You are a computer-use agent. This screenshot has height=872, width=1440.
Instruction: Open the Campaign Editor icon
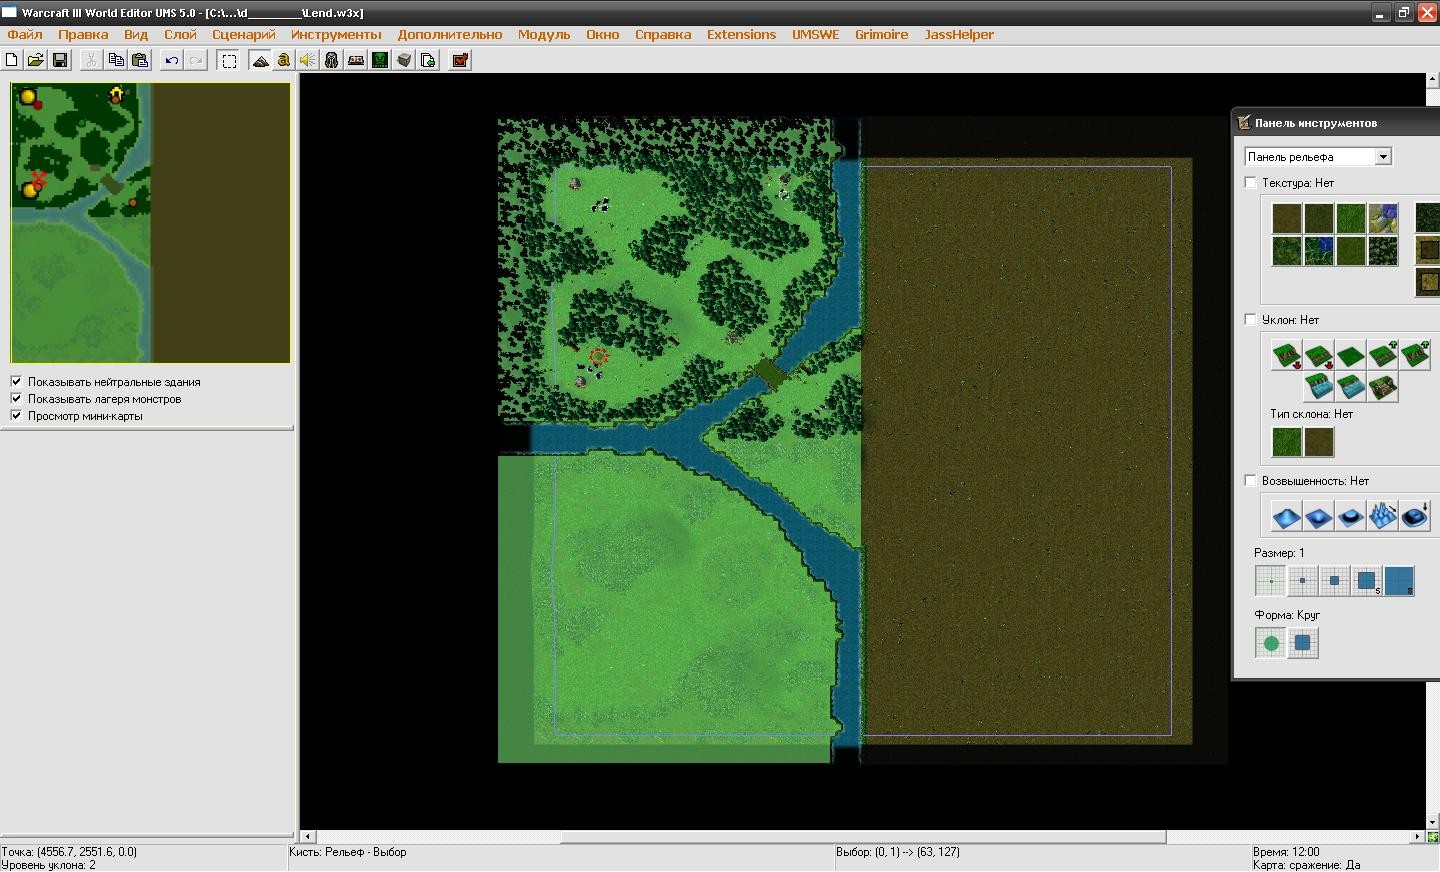[x=356, y=60]
